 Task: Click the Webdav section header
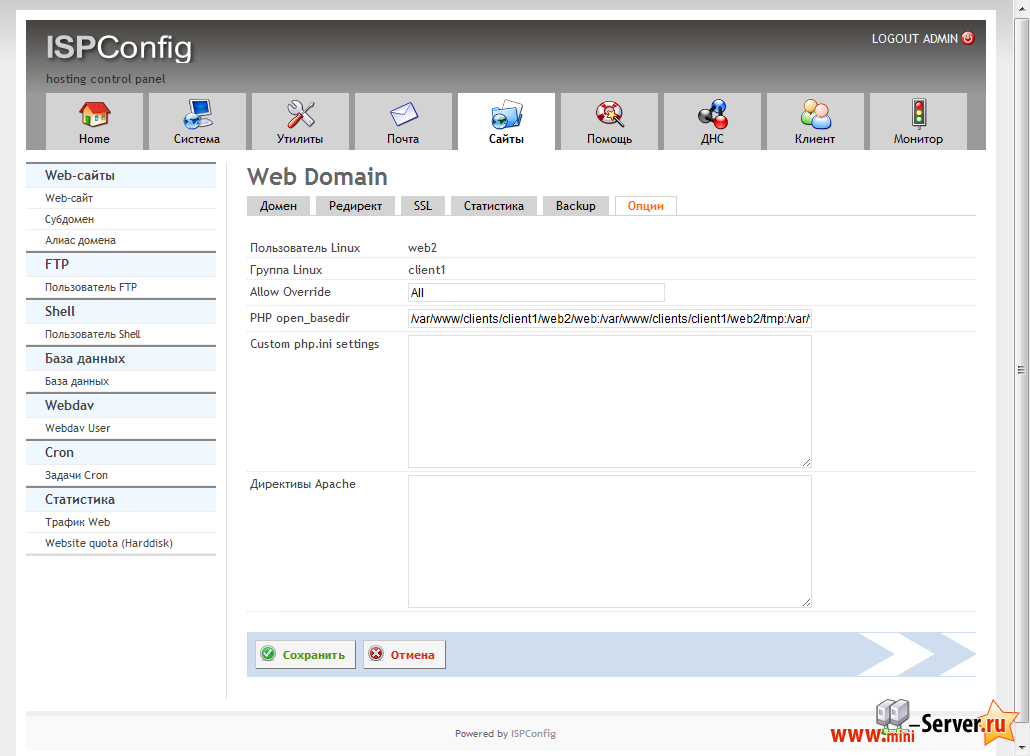pyautogui.click(x=121, y=405)
